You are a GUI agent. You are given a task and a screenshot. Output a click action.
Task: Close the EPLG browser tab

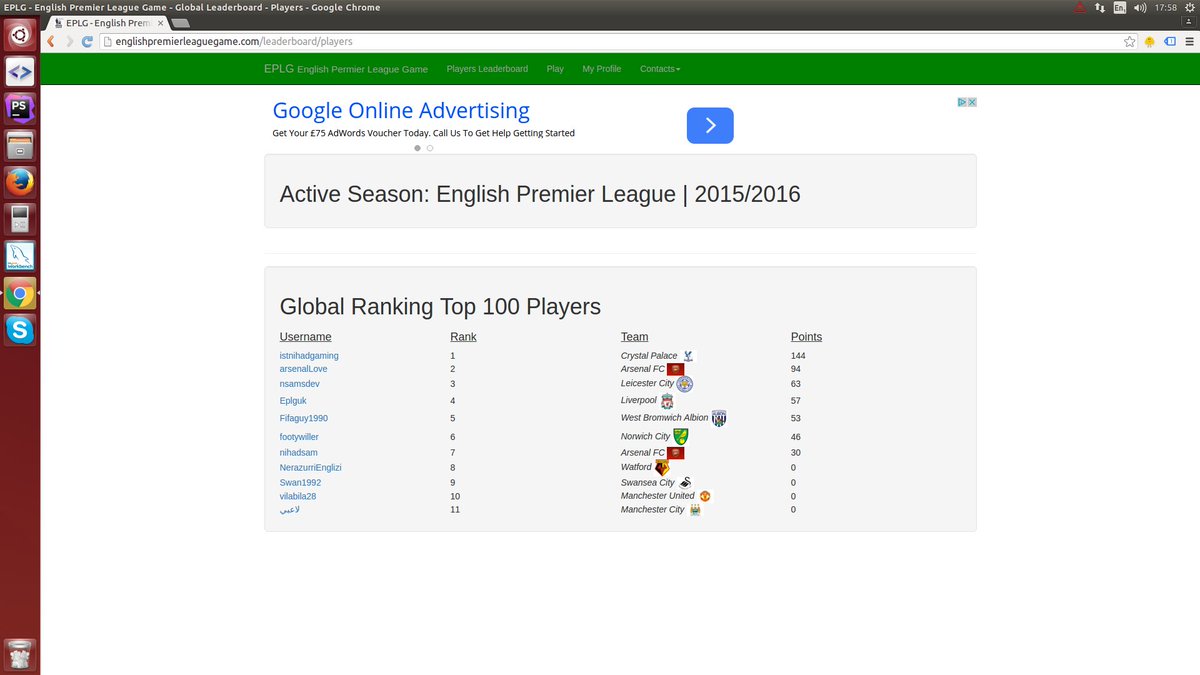coord(160,22)
